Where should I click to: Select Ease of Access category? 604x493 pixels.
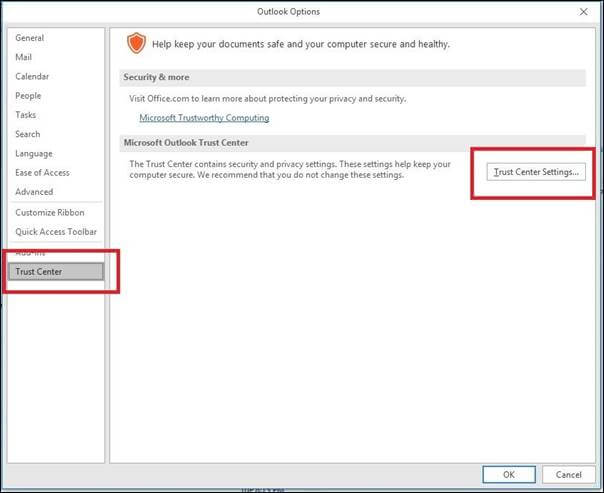42,173
